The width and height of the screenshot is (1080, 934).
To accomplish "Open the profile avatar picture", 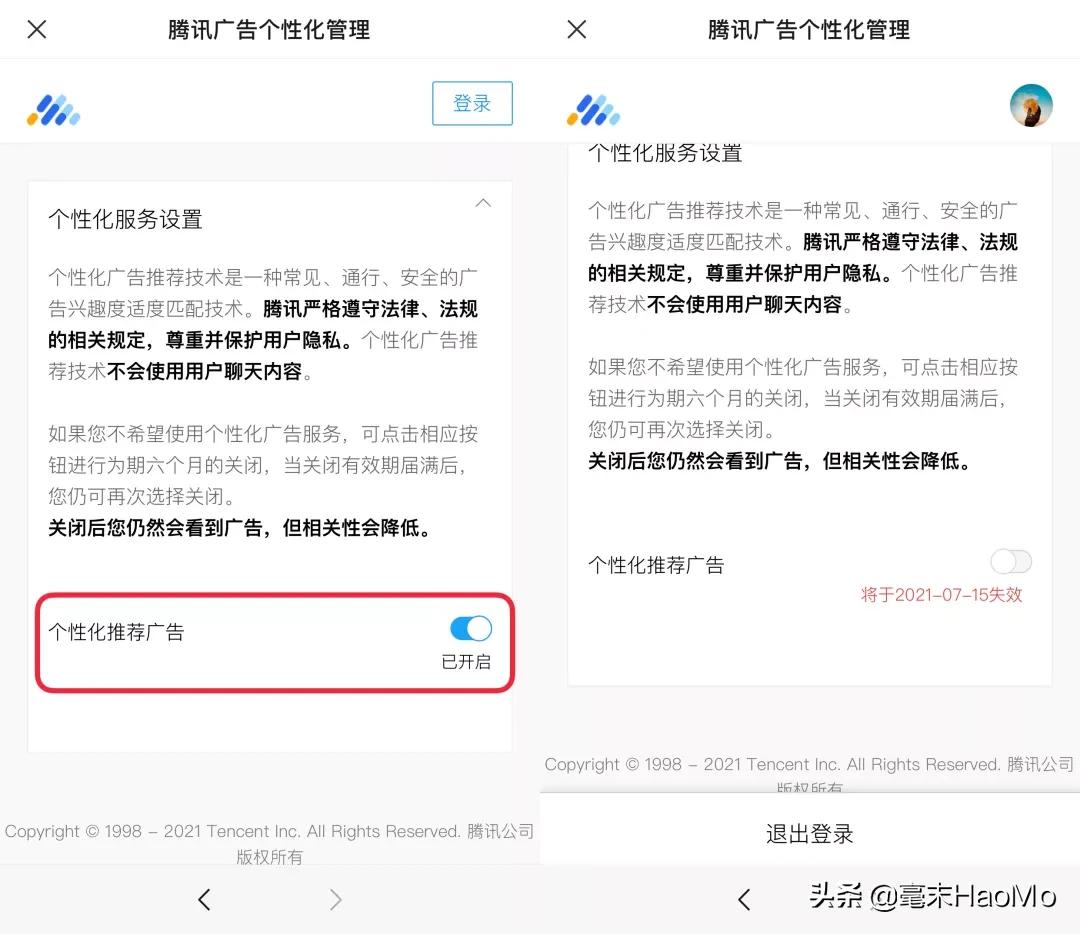I will pos(1031,103).
